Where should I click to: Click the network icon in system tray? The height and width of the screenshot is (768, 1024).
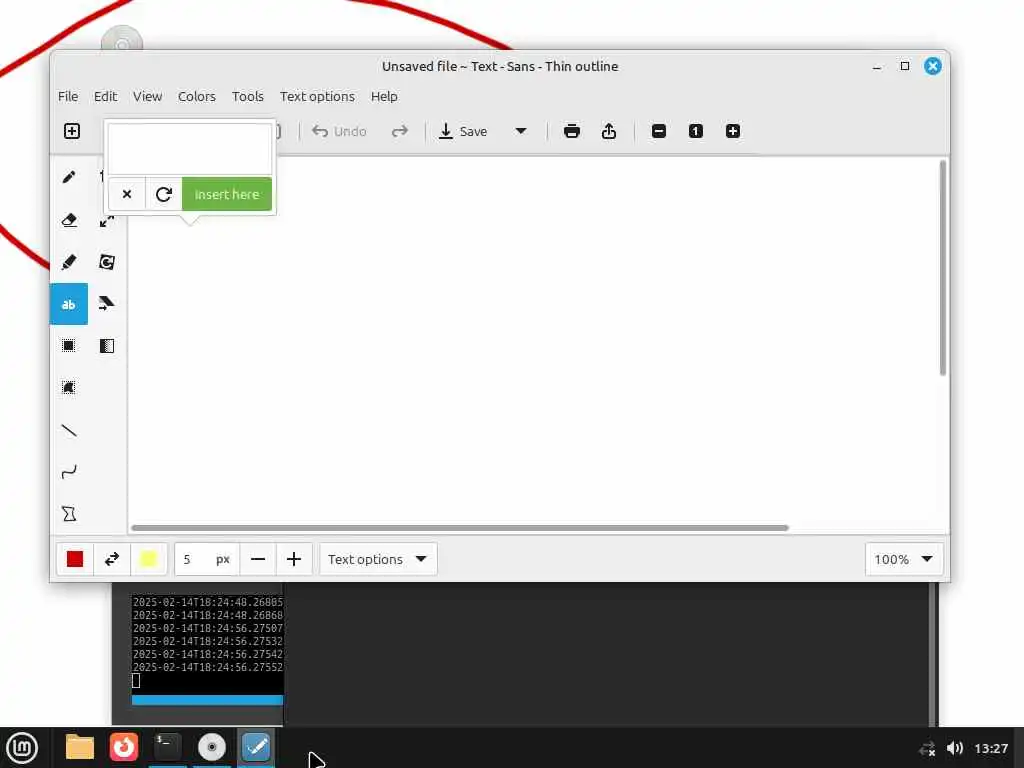point(927,748)
